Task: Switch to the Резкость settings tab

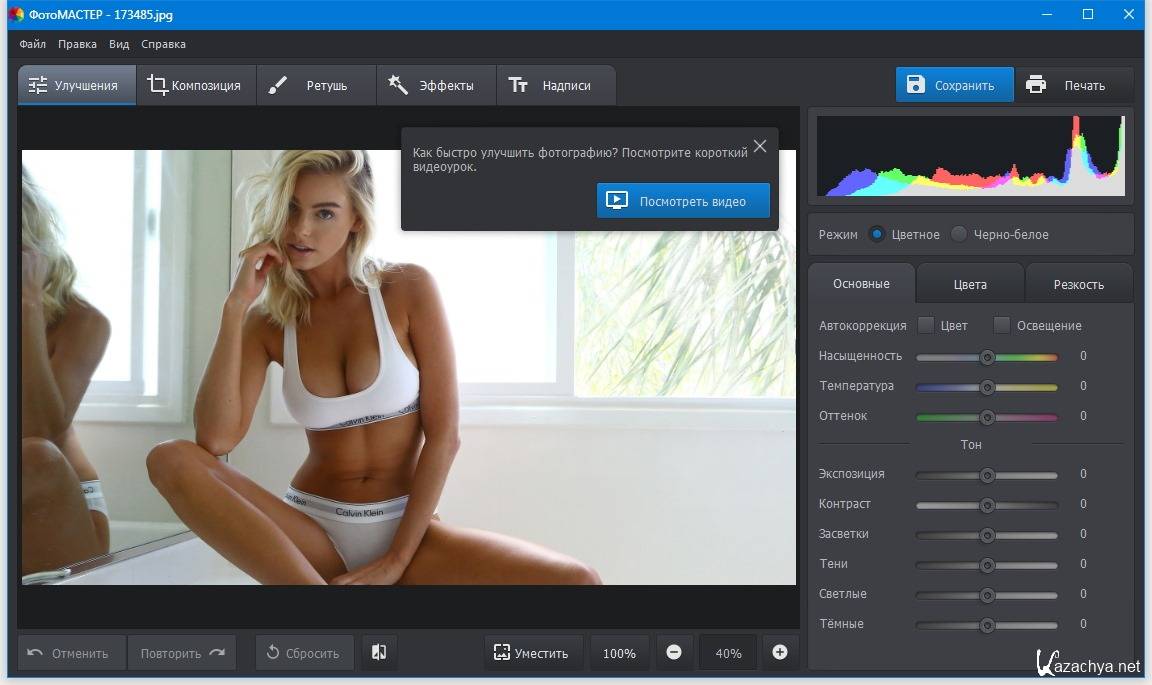Action: click(x=1079, y=284)
